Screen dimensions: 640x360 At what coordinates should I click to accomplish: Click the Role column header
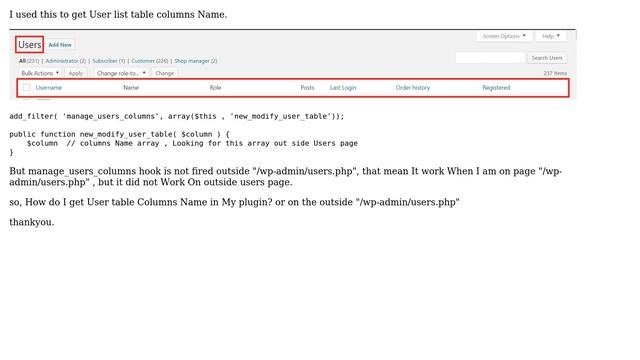pos(215,88)
